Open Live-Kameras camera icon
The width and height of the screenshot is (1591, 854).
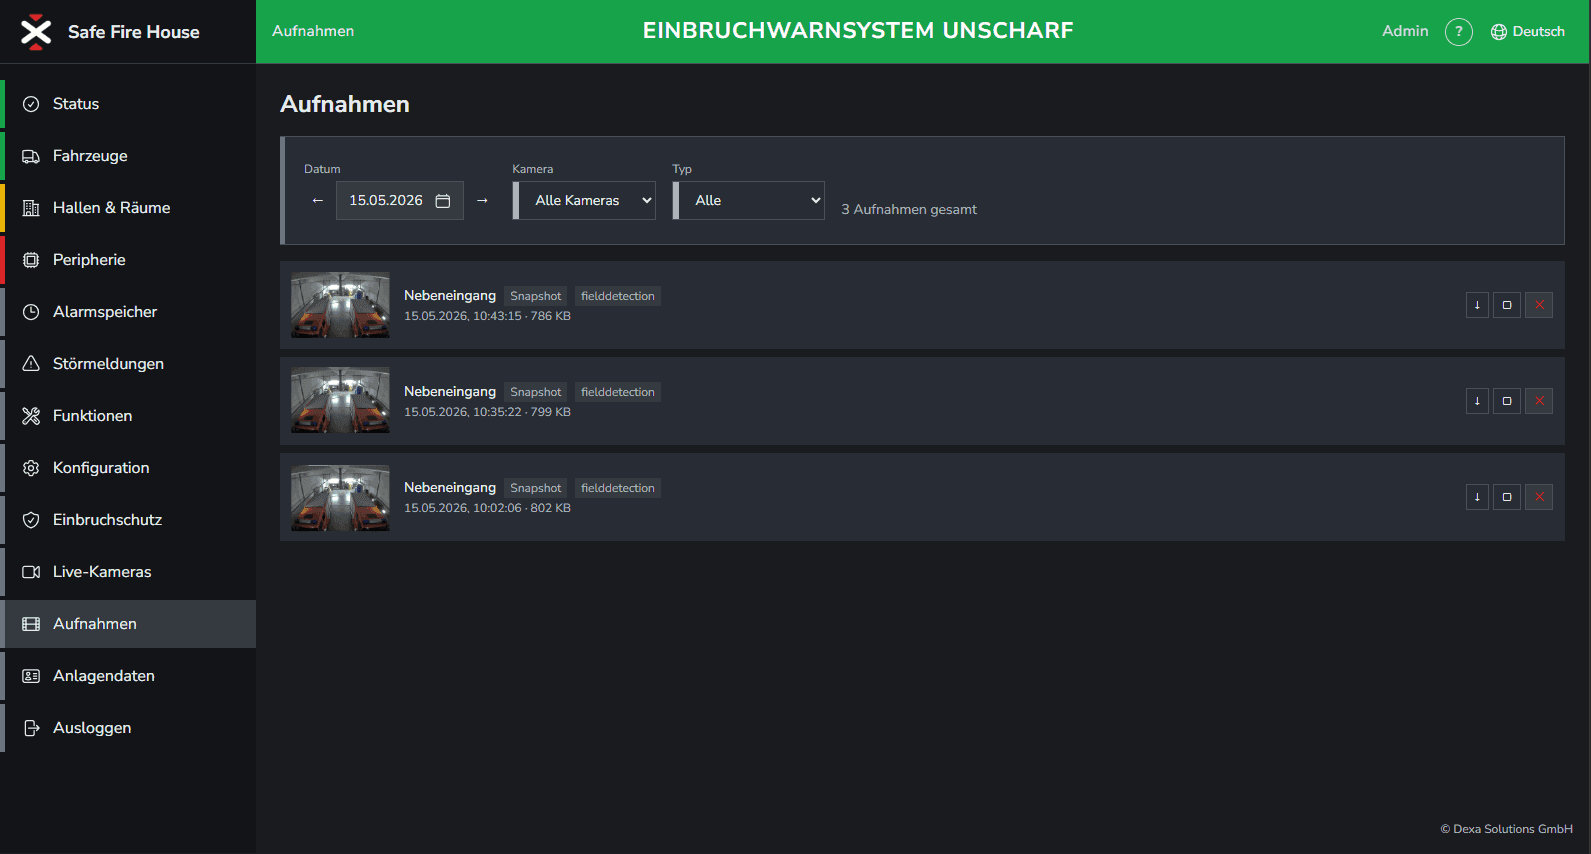(x=31, y=572)
